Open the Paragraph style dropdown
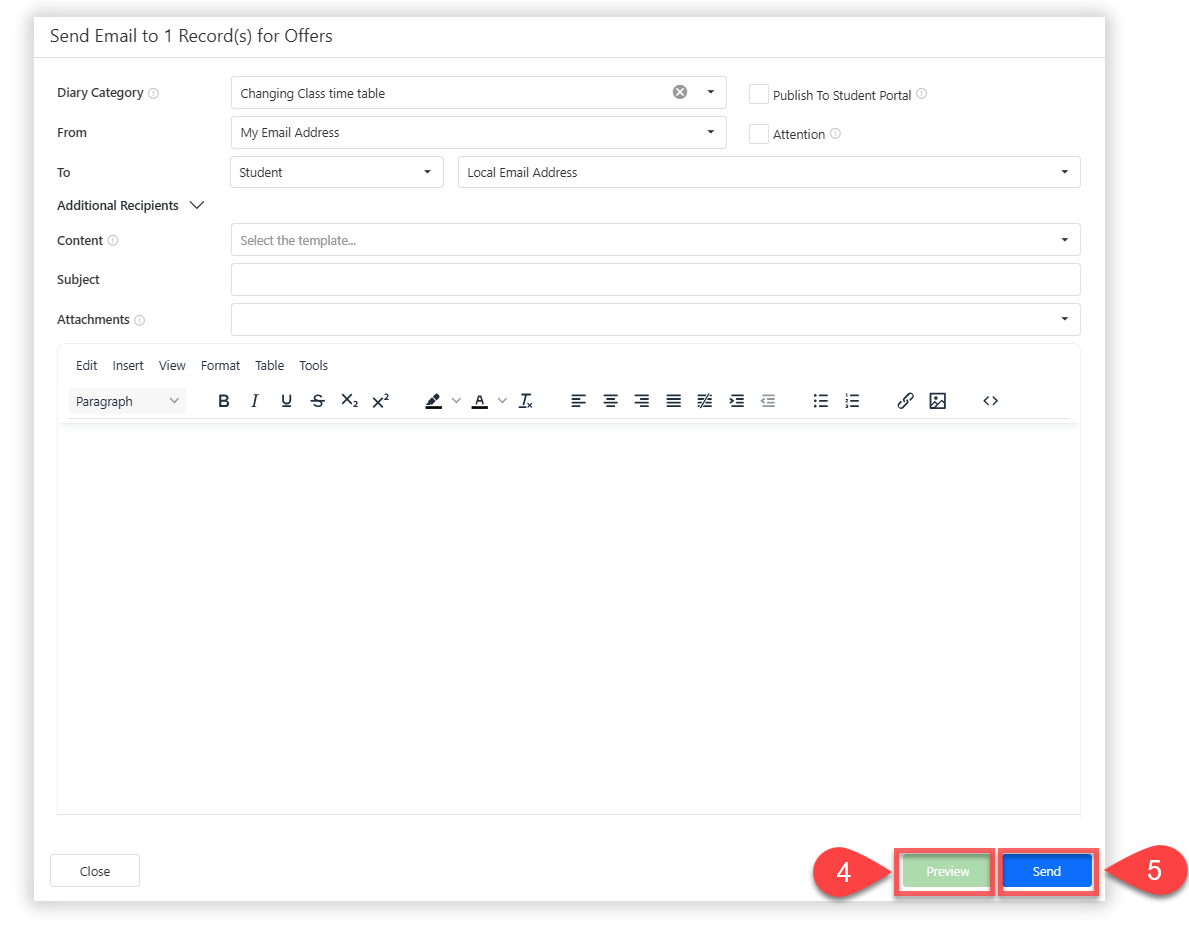Viewport: 1189px width, 926px height. point(127,401)
